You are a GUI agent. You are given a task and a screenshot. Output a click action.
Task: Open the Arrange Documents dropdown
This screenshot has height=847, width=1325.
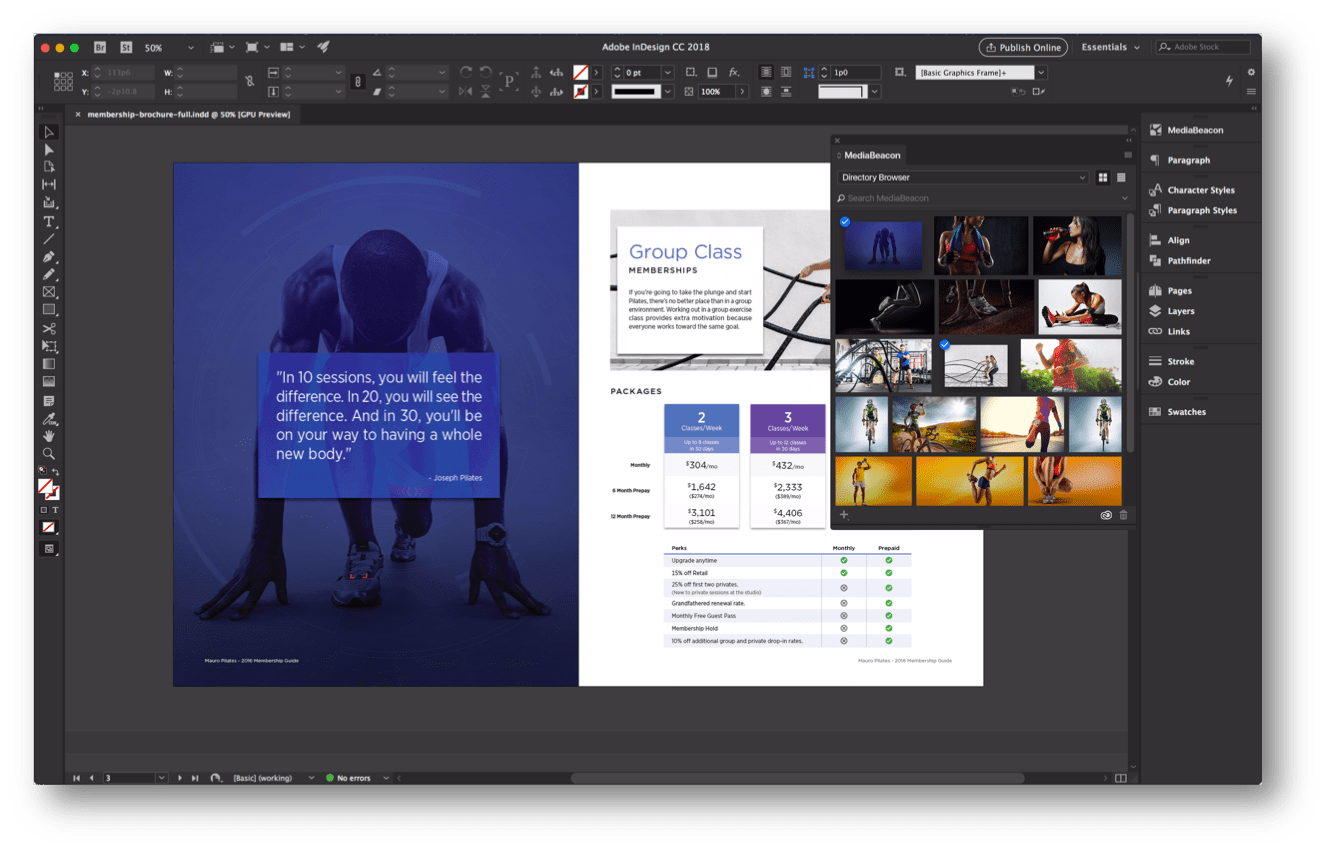point(293,47)
